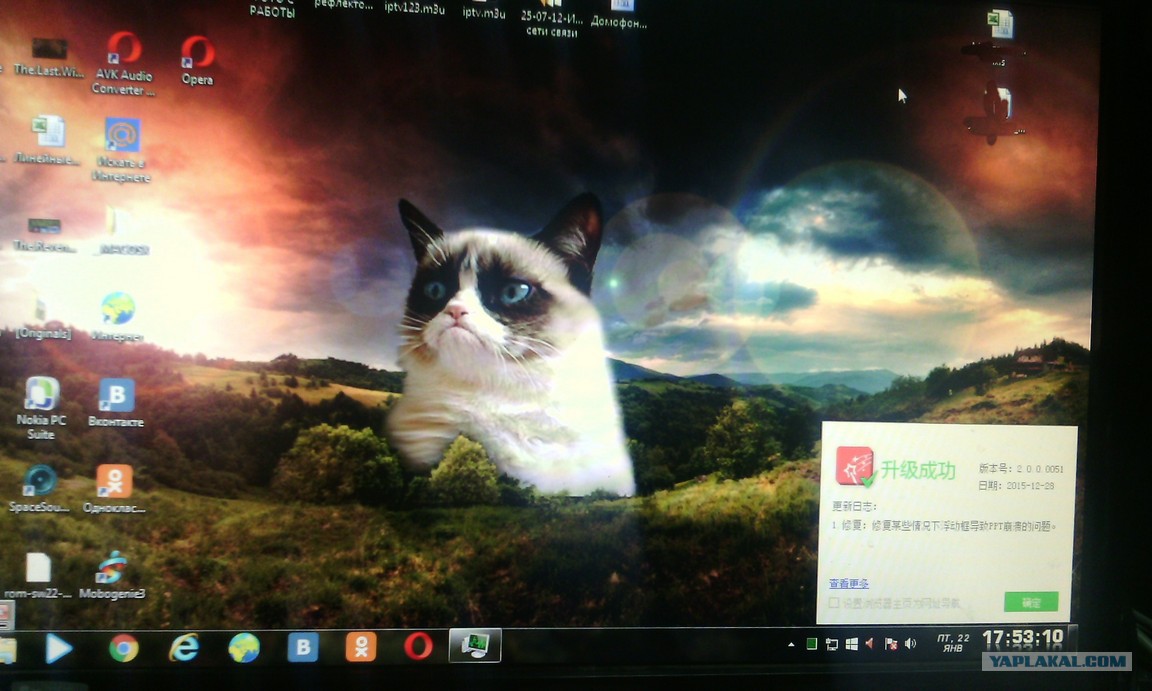Open the [Originals] folder on desktop
Viewport: 1152px width, 691px height.
click(43, 317)
